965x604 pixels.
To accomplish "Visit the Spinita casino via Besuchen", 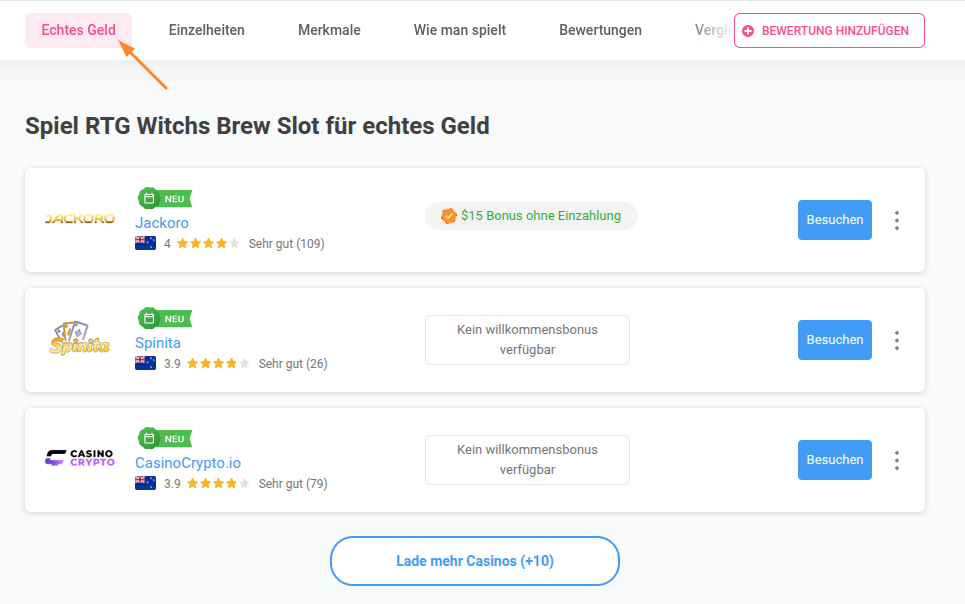I will click(835, 340).
